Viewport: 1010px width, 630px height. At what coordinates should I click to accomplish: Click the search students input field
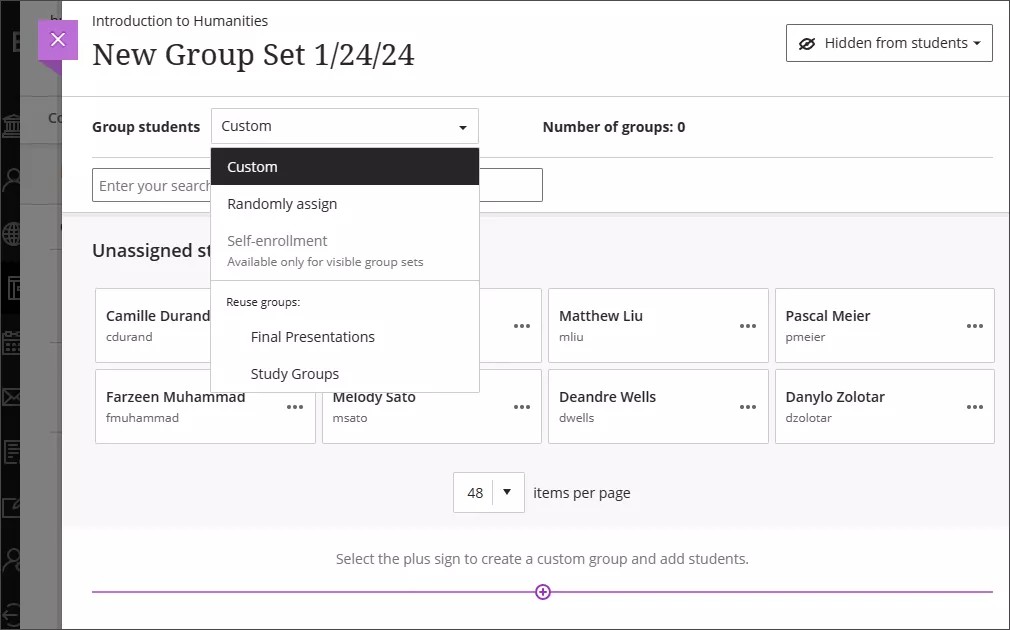point(151,185)
